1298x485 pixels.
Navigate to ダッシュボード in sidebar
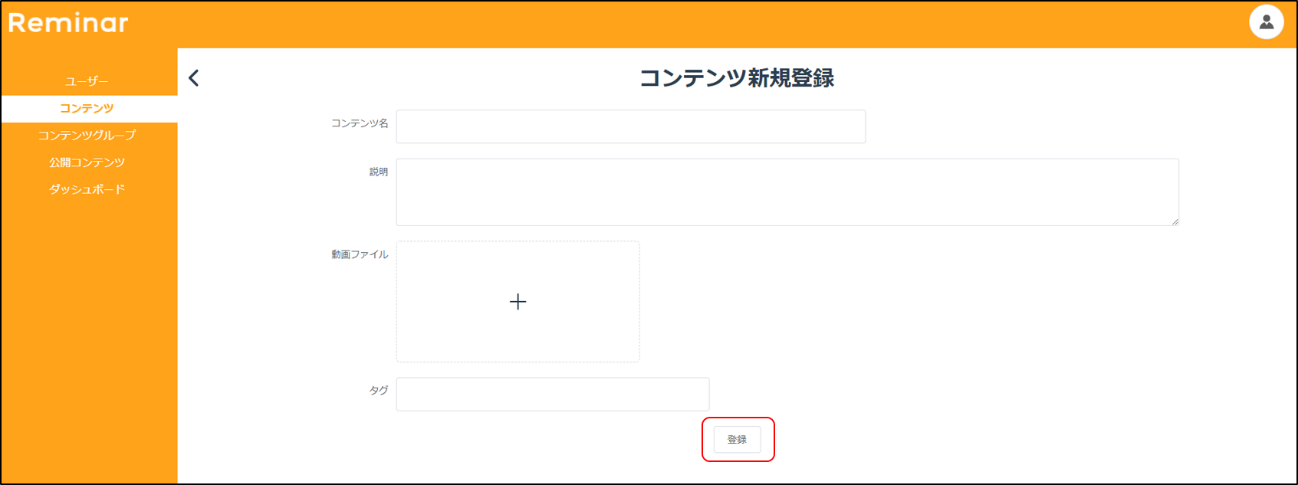pyautogui.click(x=87, y=189)
